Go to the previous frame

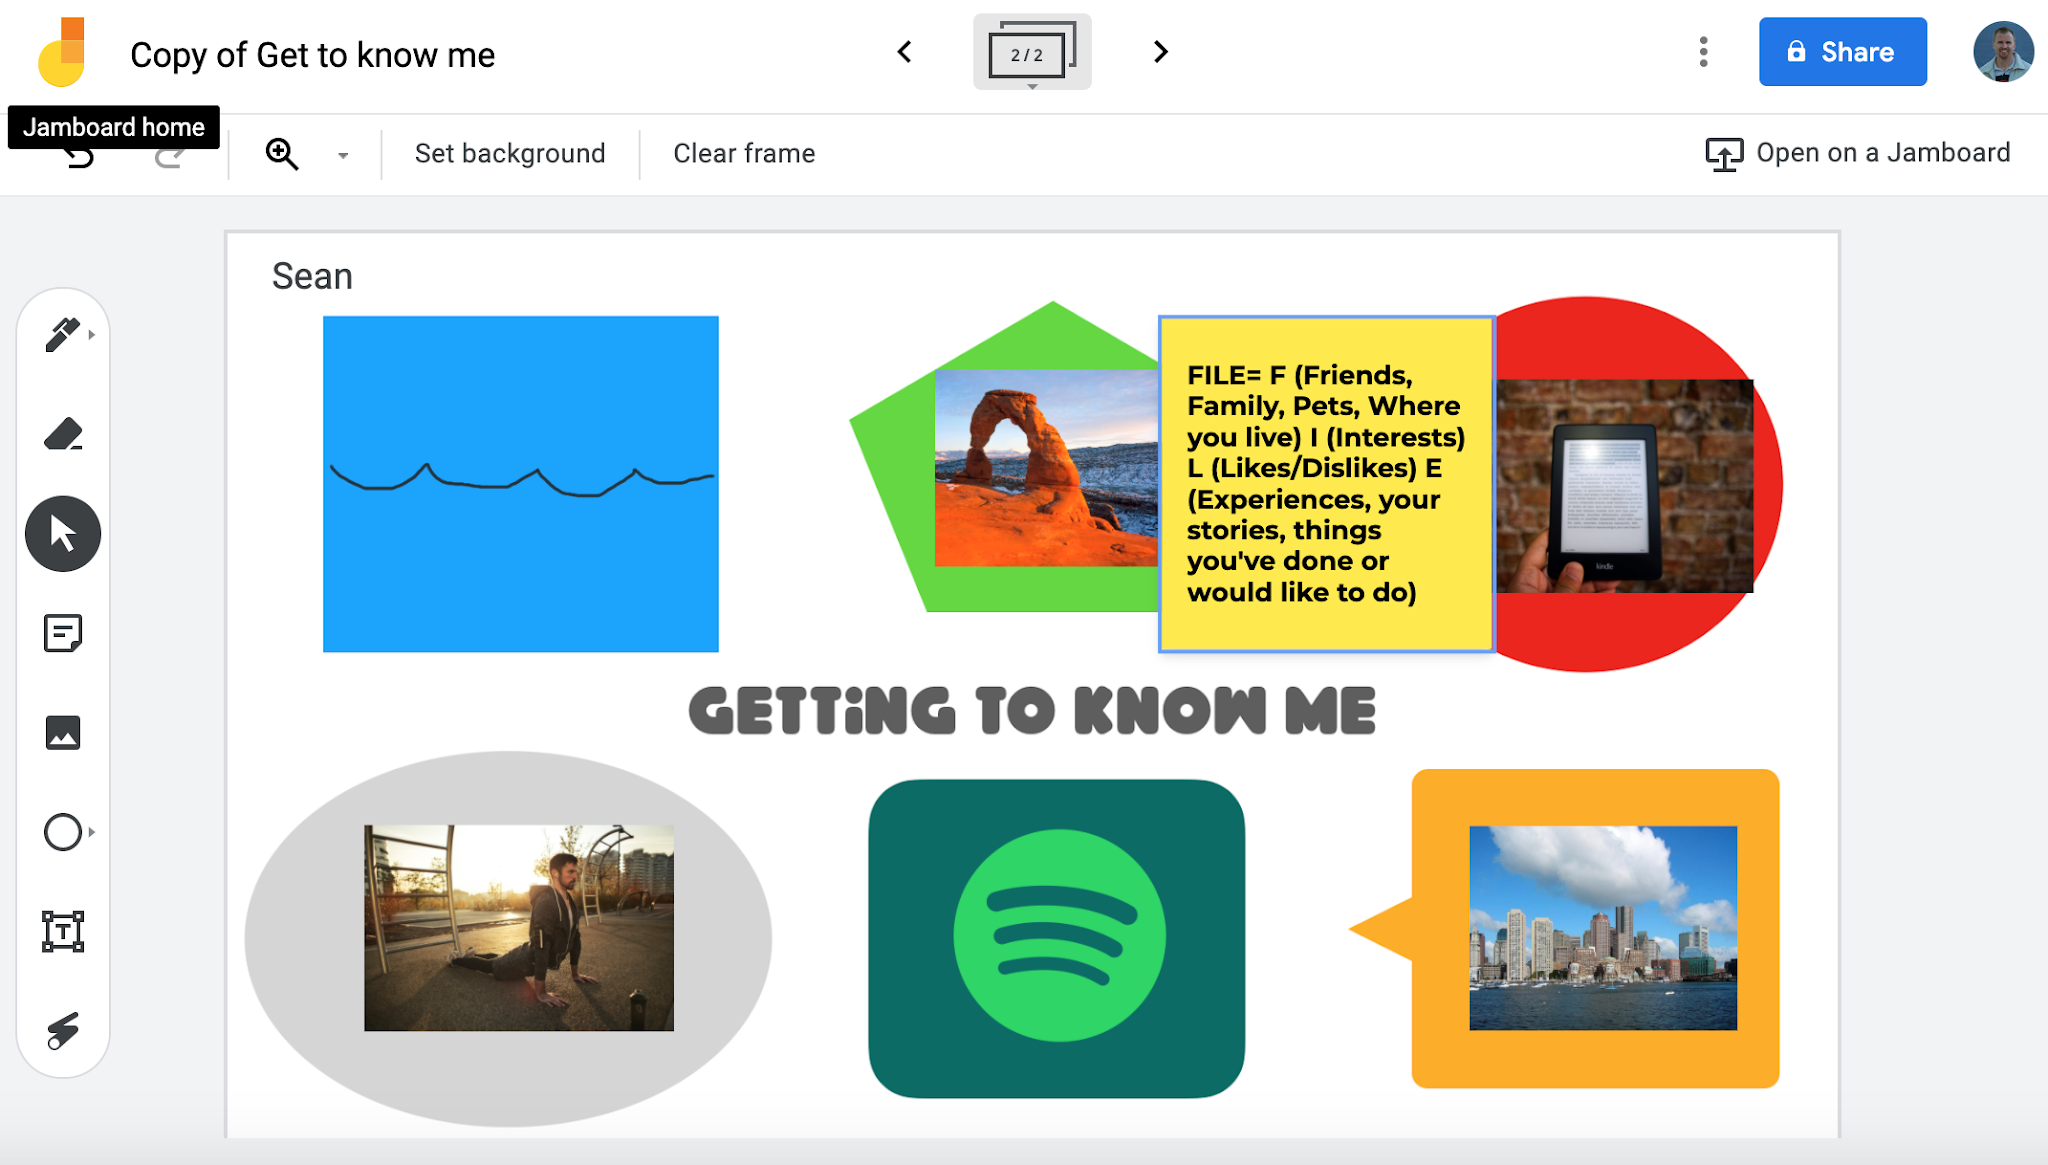click(905, 51)
